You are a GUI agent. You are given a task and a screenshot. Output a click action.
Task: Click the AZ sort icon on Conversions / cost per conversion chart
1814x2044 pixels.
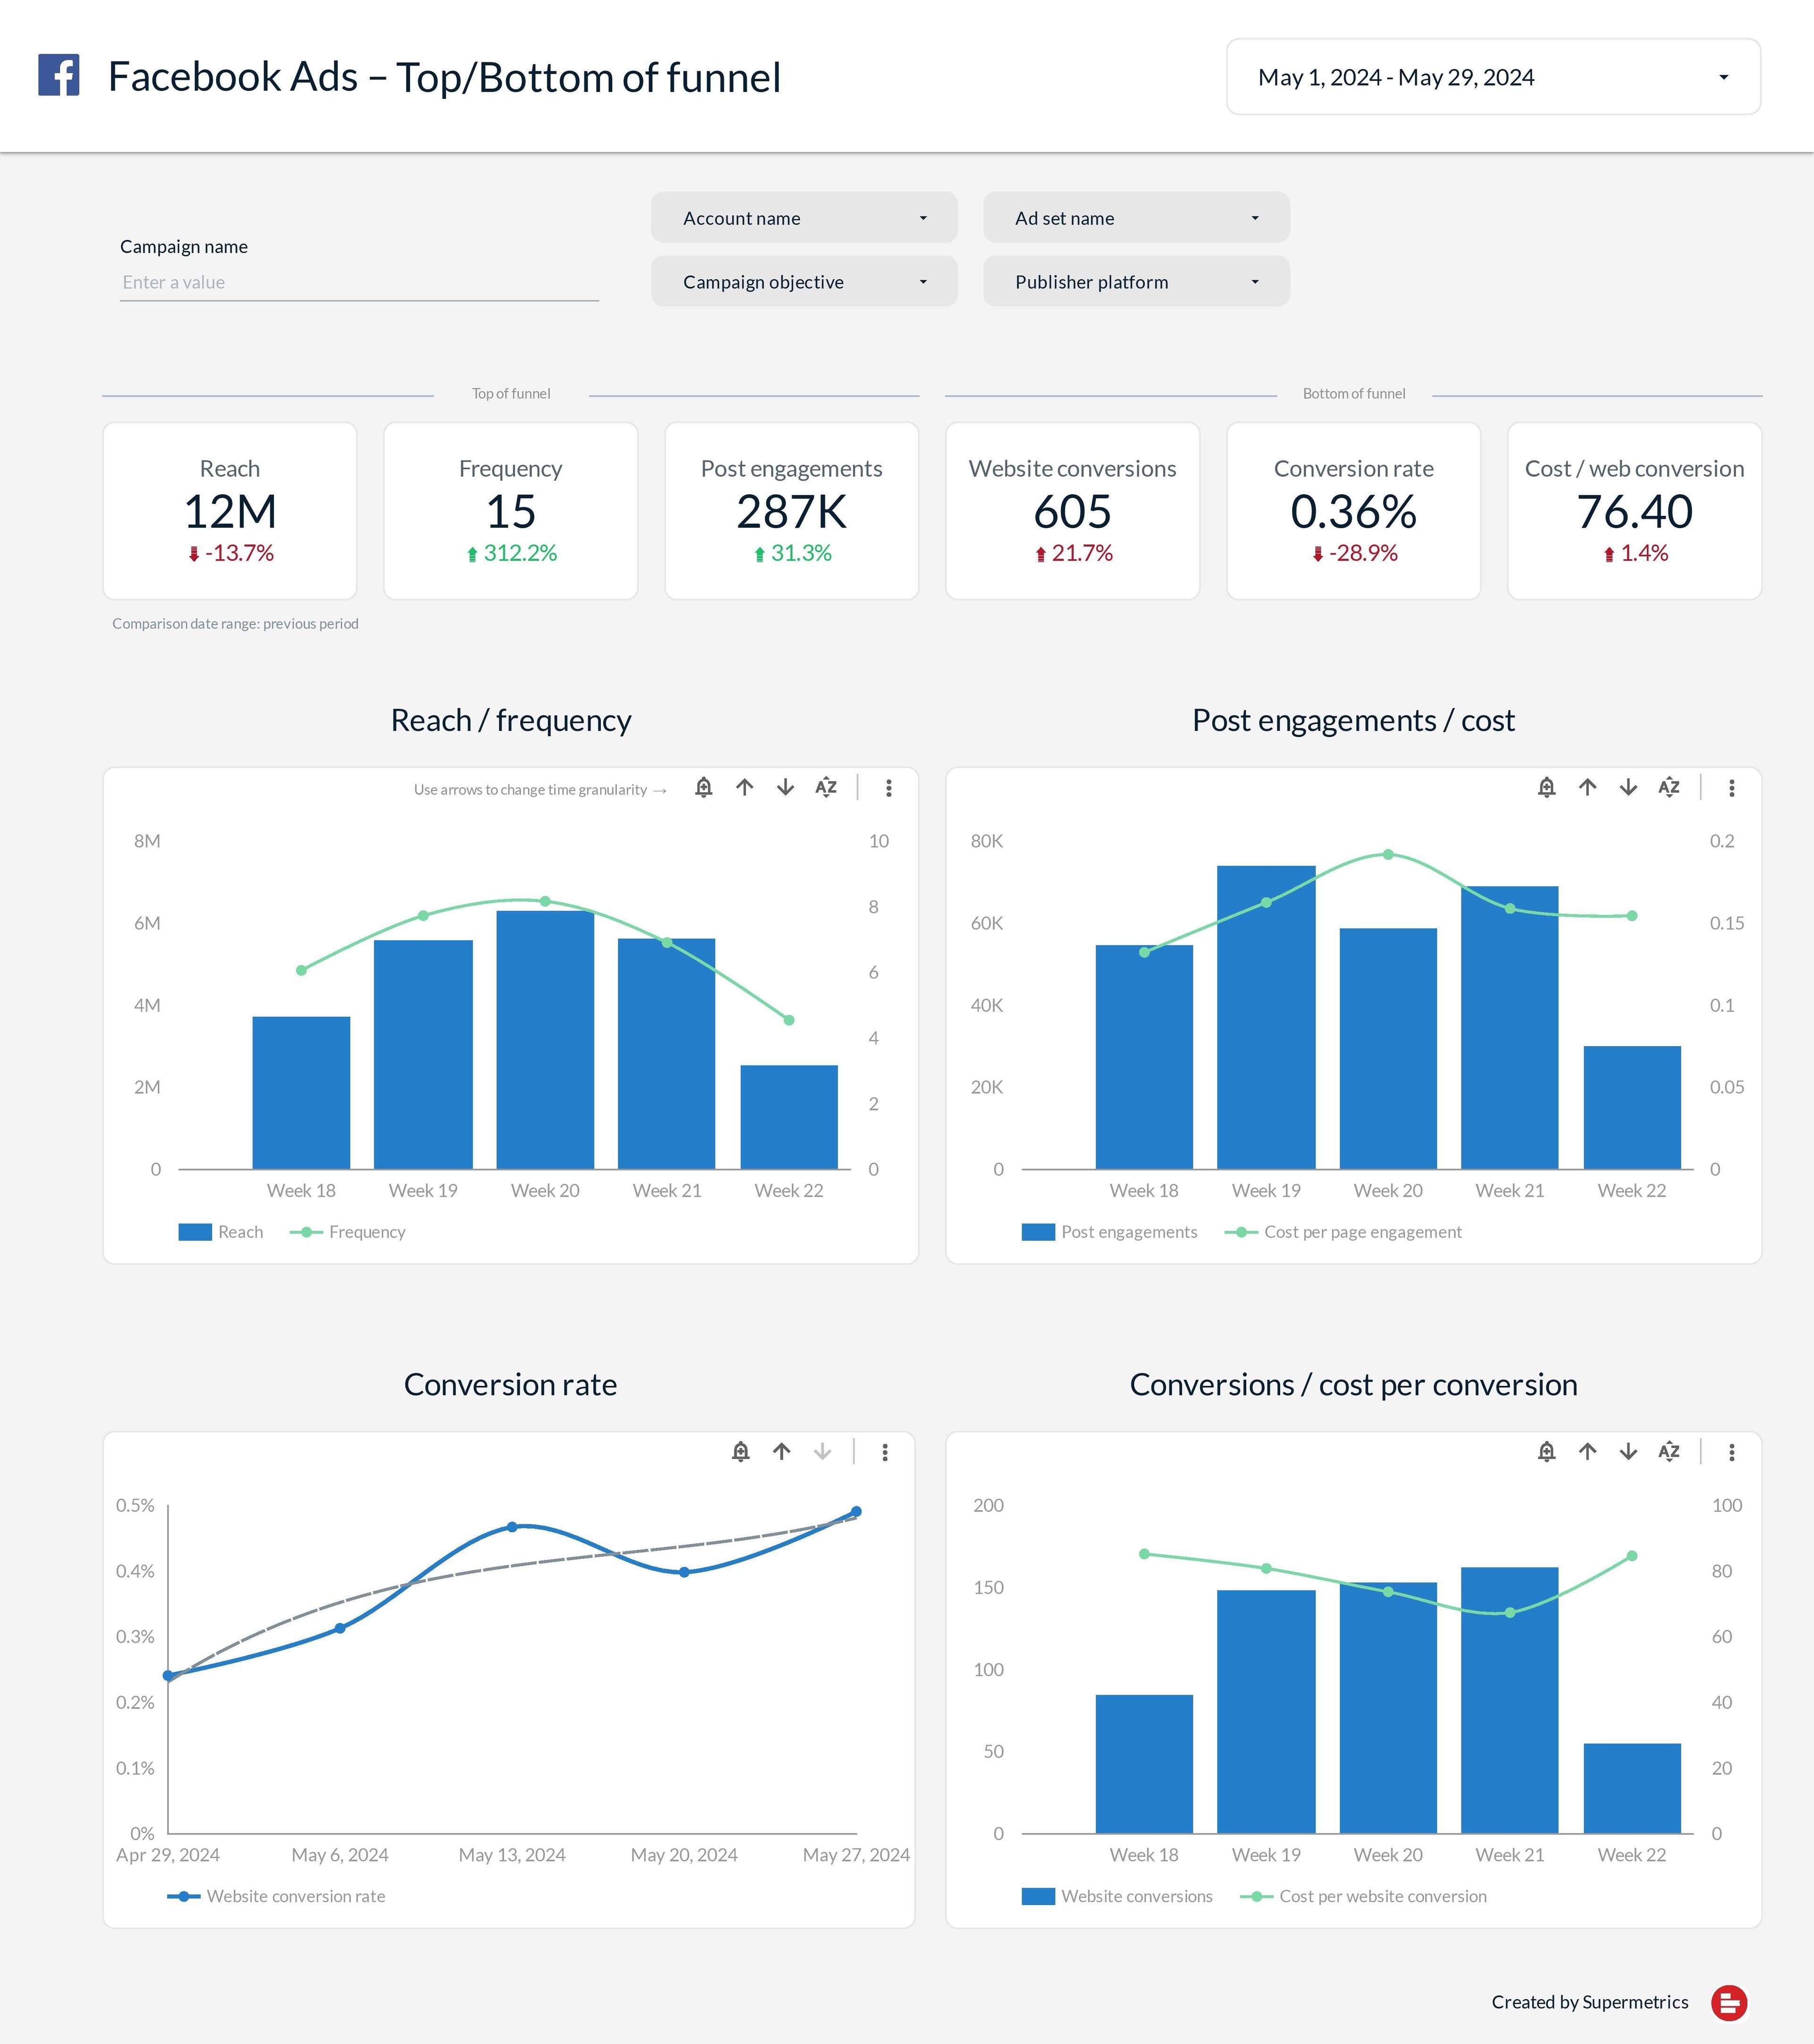(1669, 1452)
